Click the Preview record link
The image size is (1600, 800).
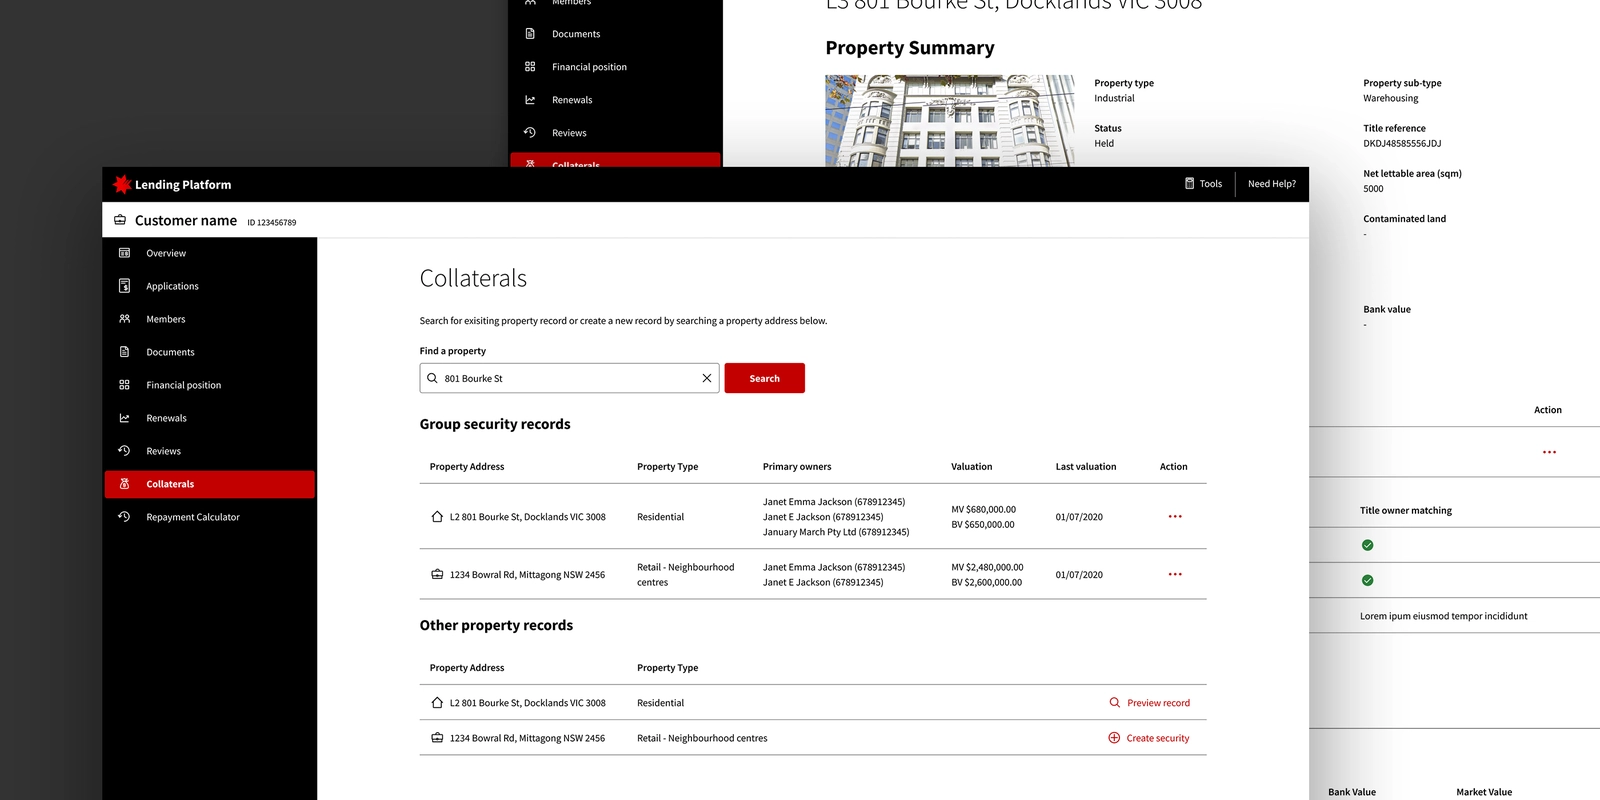coord(1150,703)
